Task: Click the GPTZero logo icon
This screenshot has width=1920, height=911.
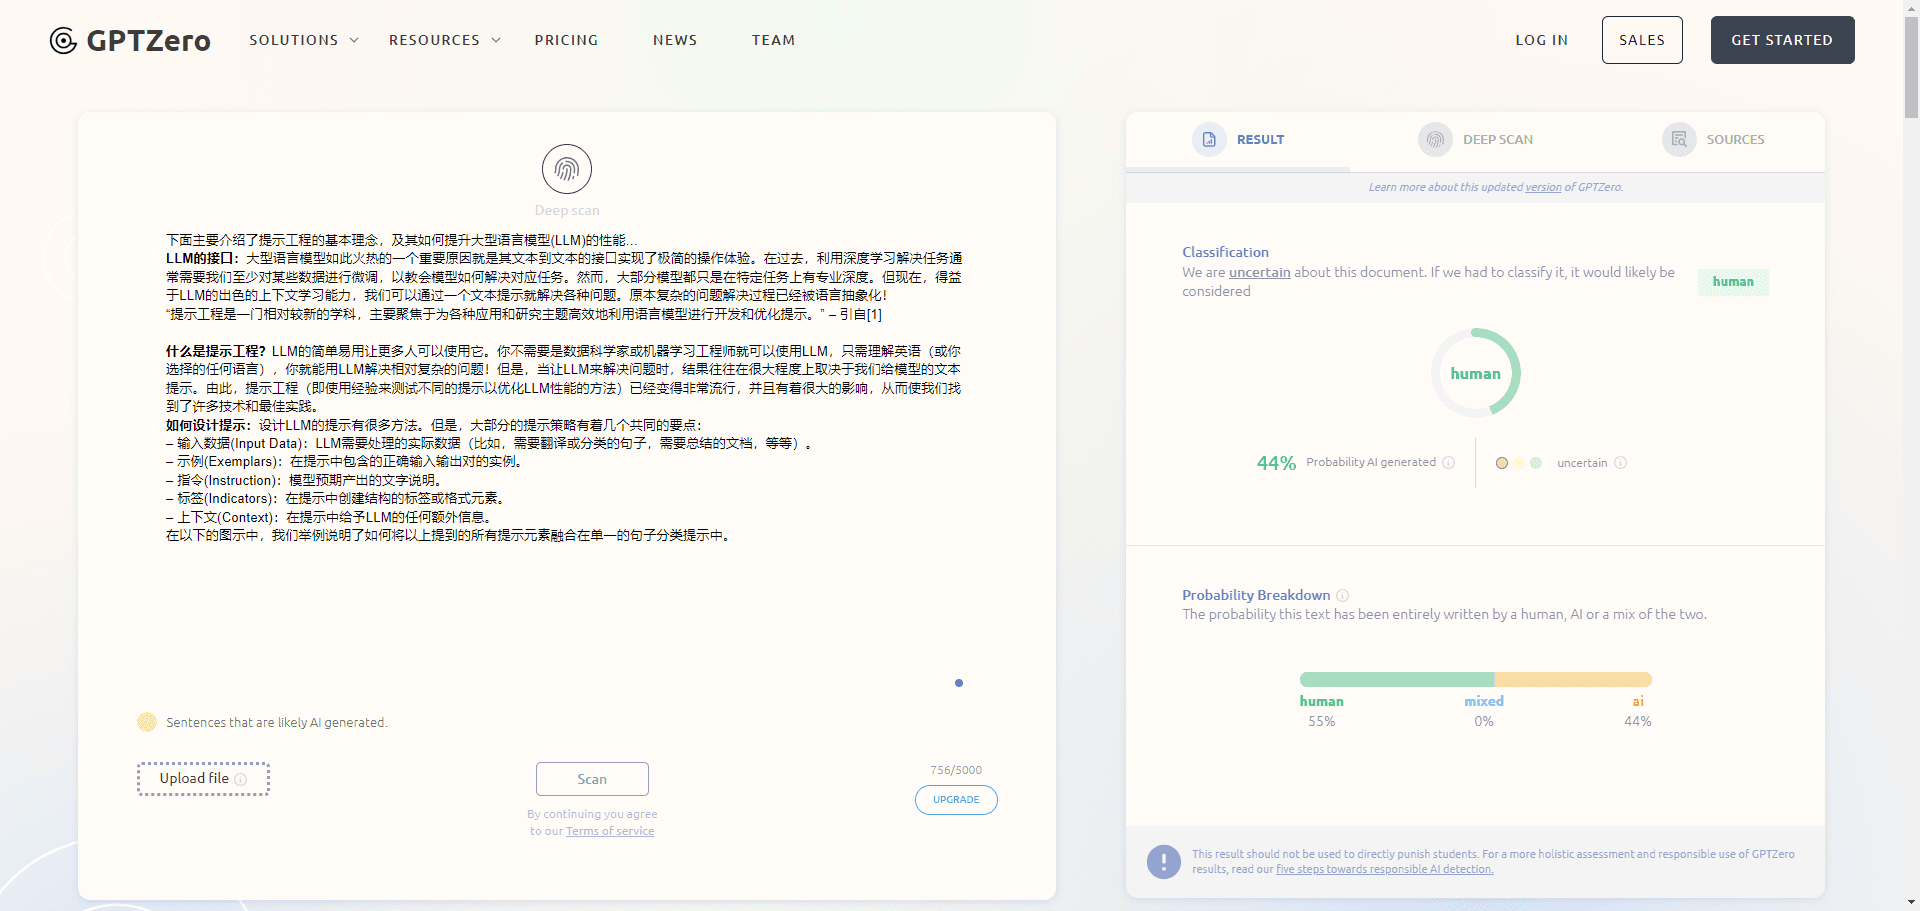Action: [63, 41]
